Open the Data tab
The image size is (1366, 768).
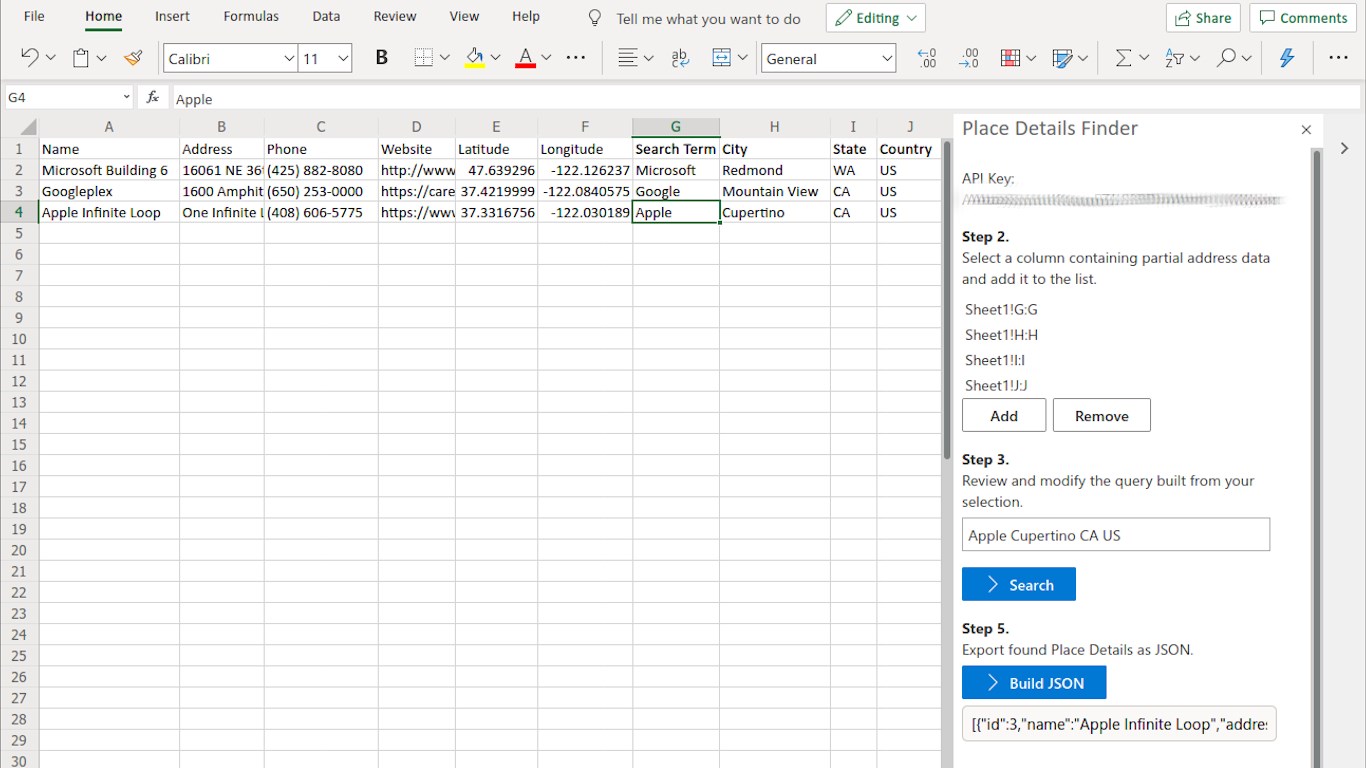tap(326, 16)
